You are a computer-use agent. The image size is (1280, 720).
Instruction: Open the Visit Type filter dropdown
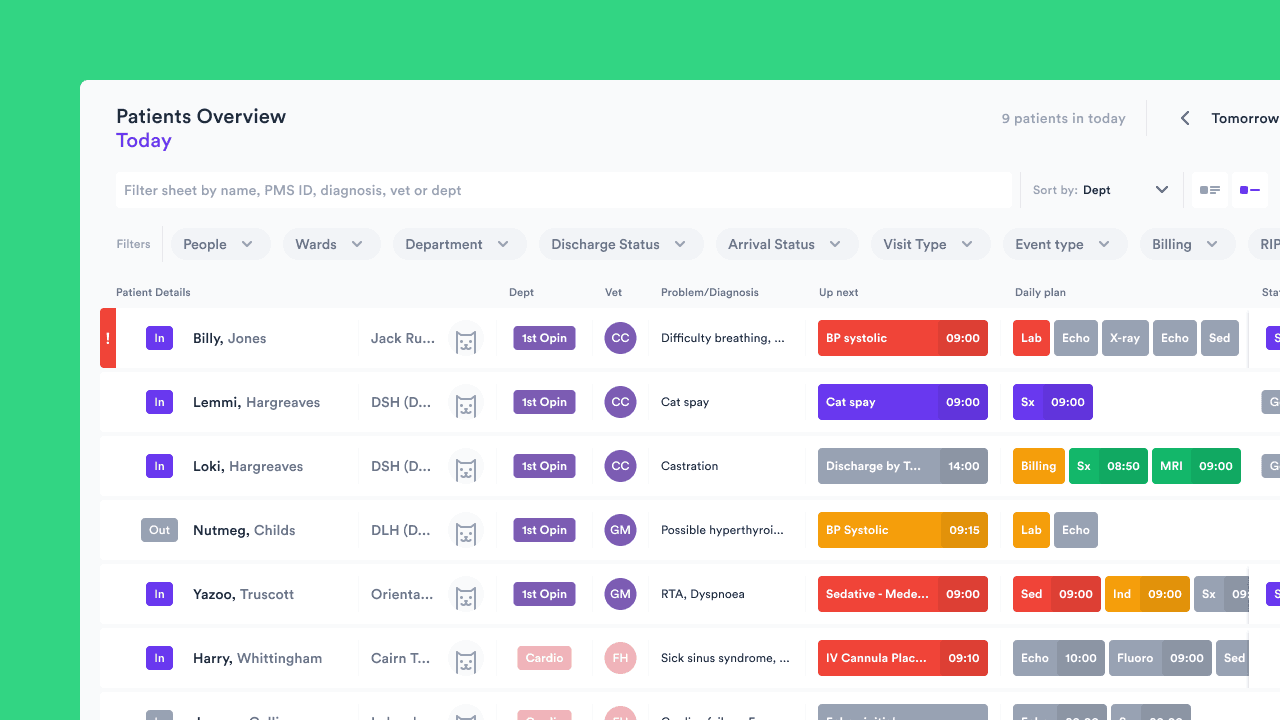929,244
